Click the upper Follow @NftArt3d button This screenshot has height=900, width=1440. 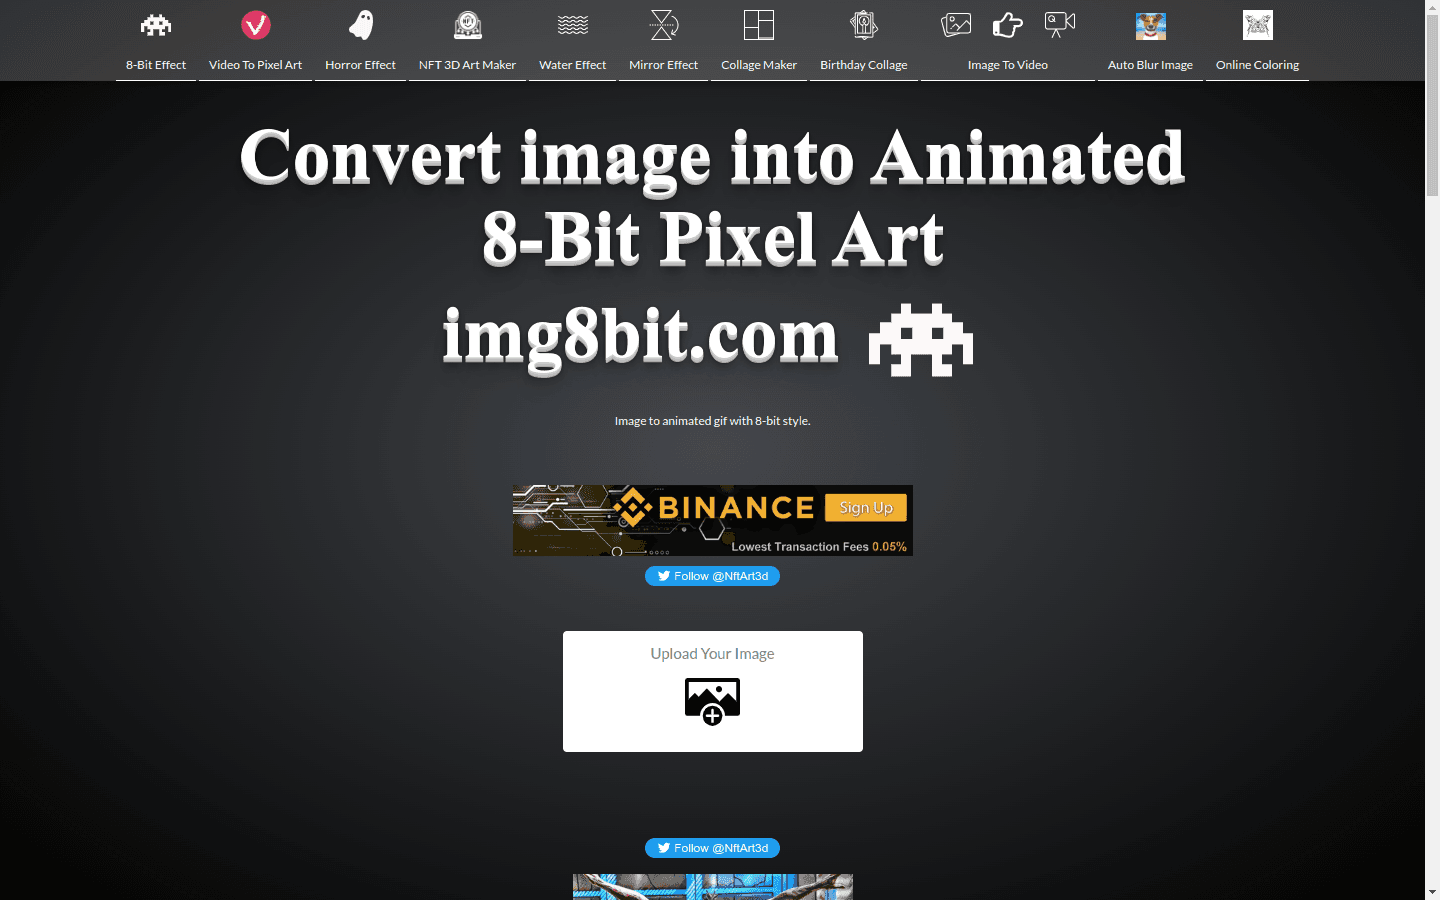(712, 576)
